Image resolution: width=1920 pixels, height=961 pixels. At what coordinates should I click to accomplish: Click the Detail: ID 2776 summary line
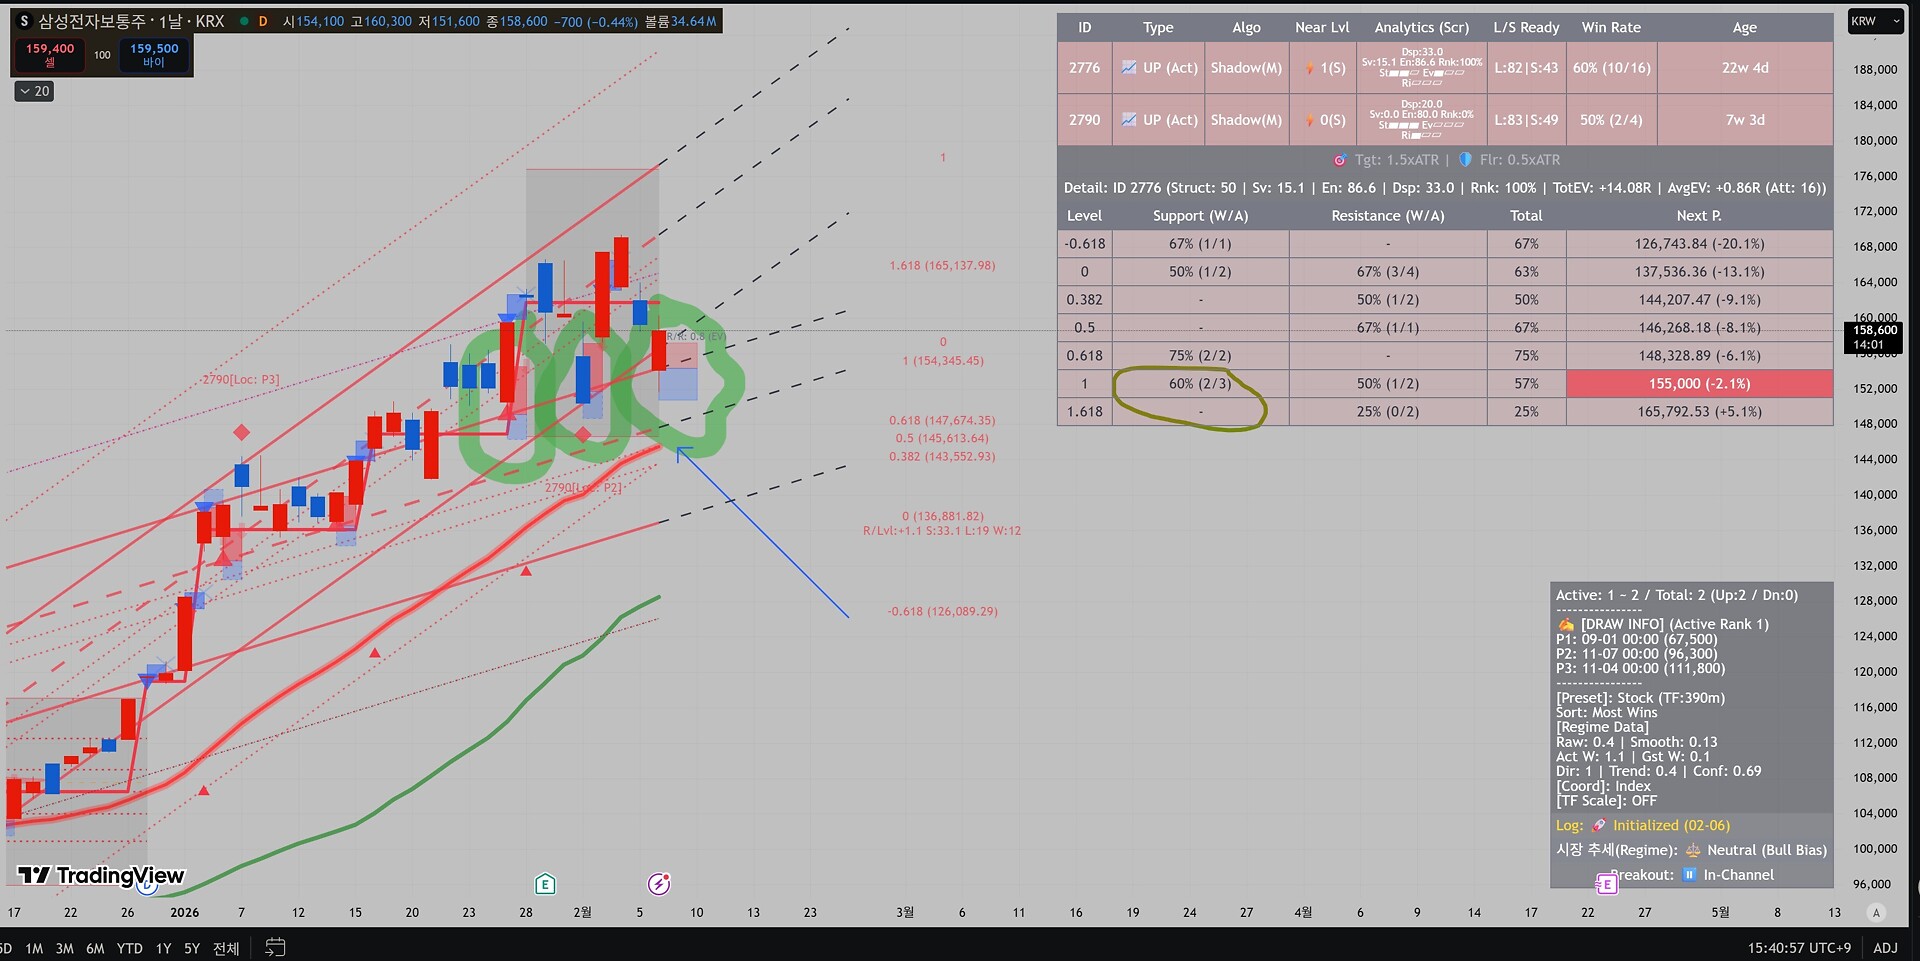(x=1445, y=188)
